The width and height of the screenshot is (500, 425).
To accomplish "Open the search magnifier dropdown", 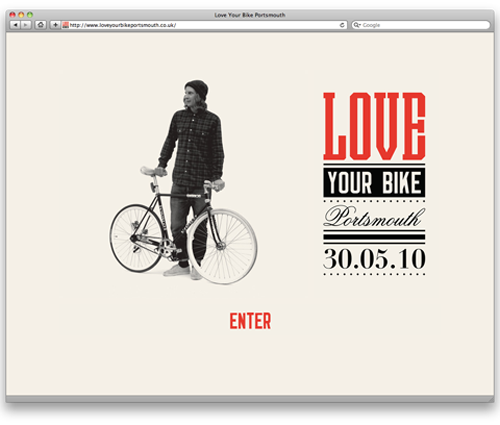I will pyautogui.click(x=357, y=25).
